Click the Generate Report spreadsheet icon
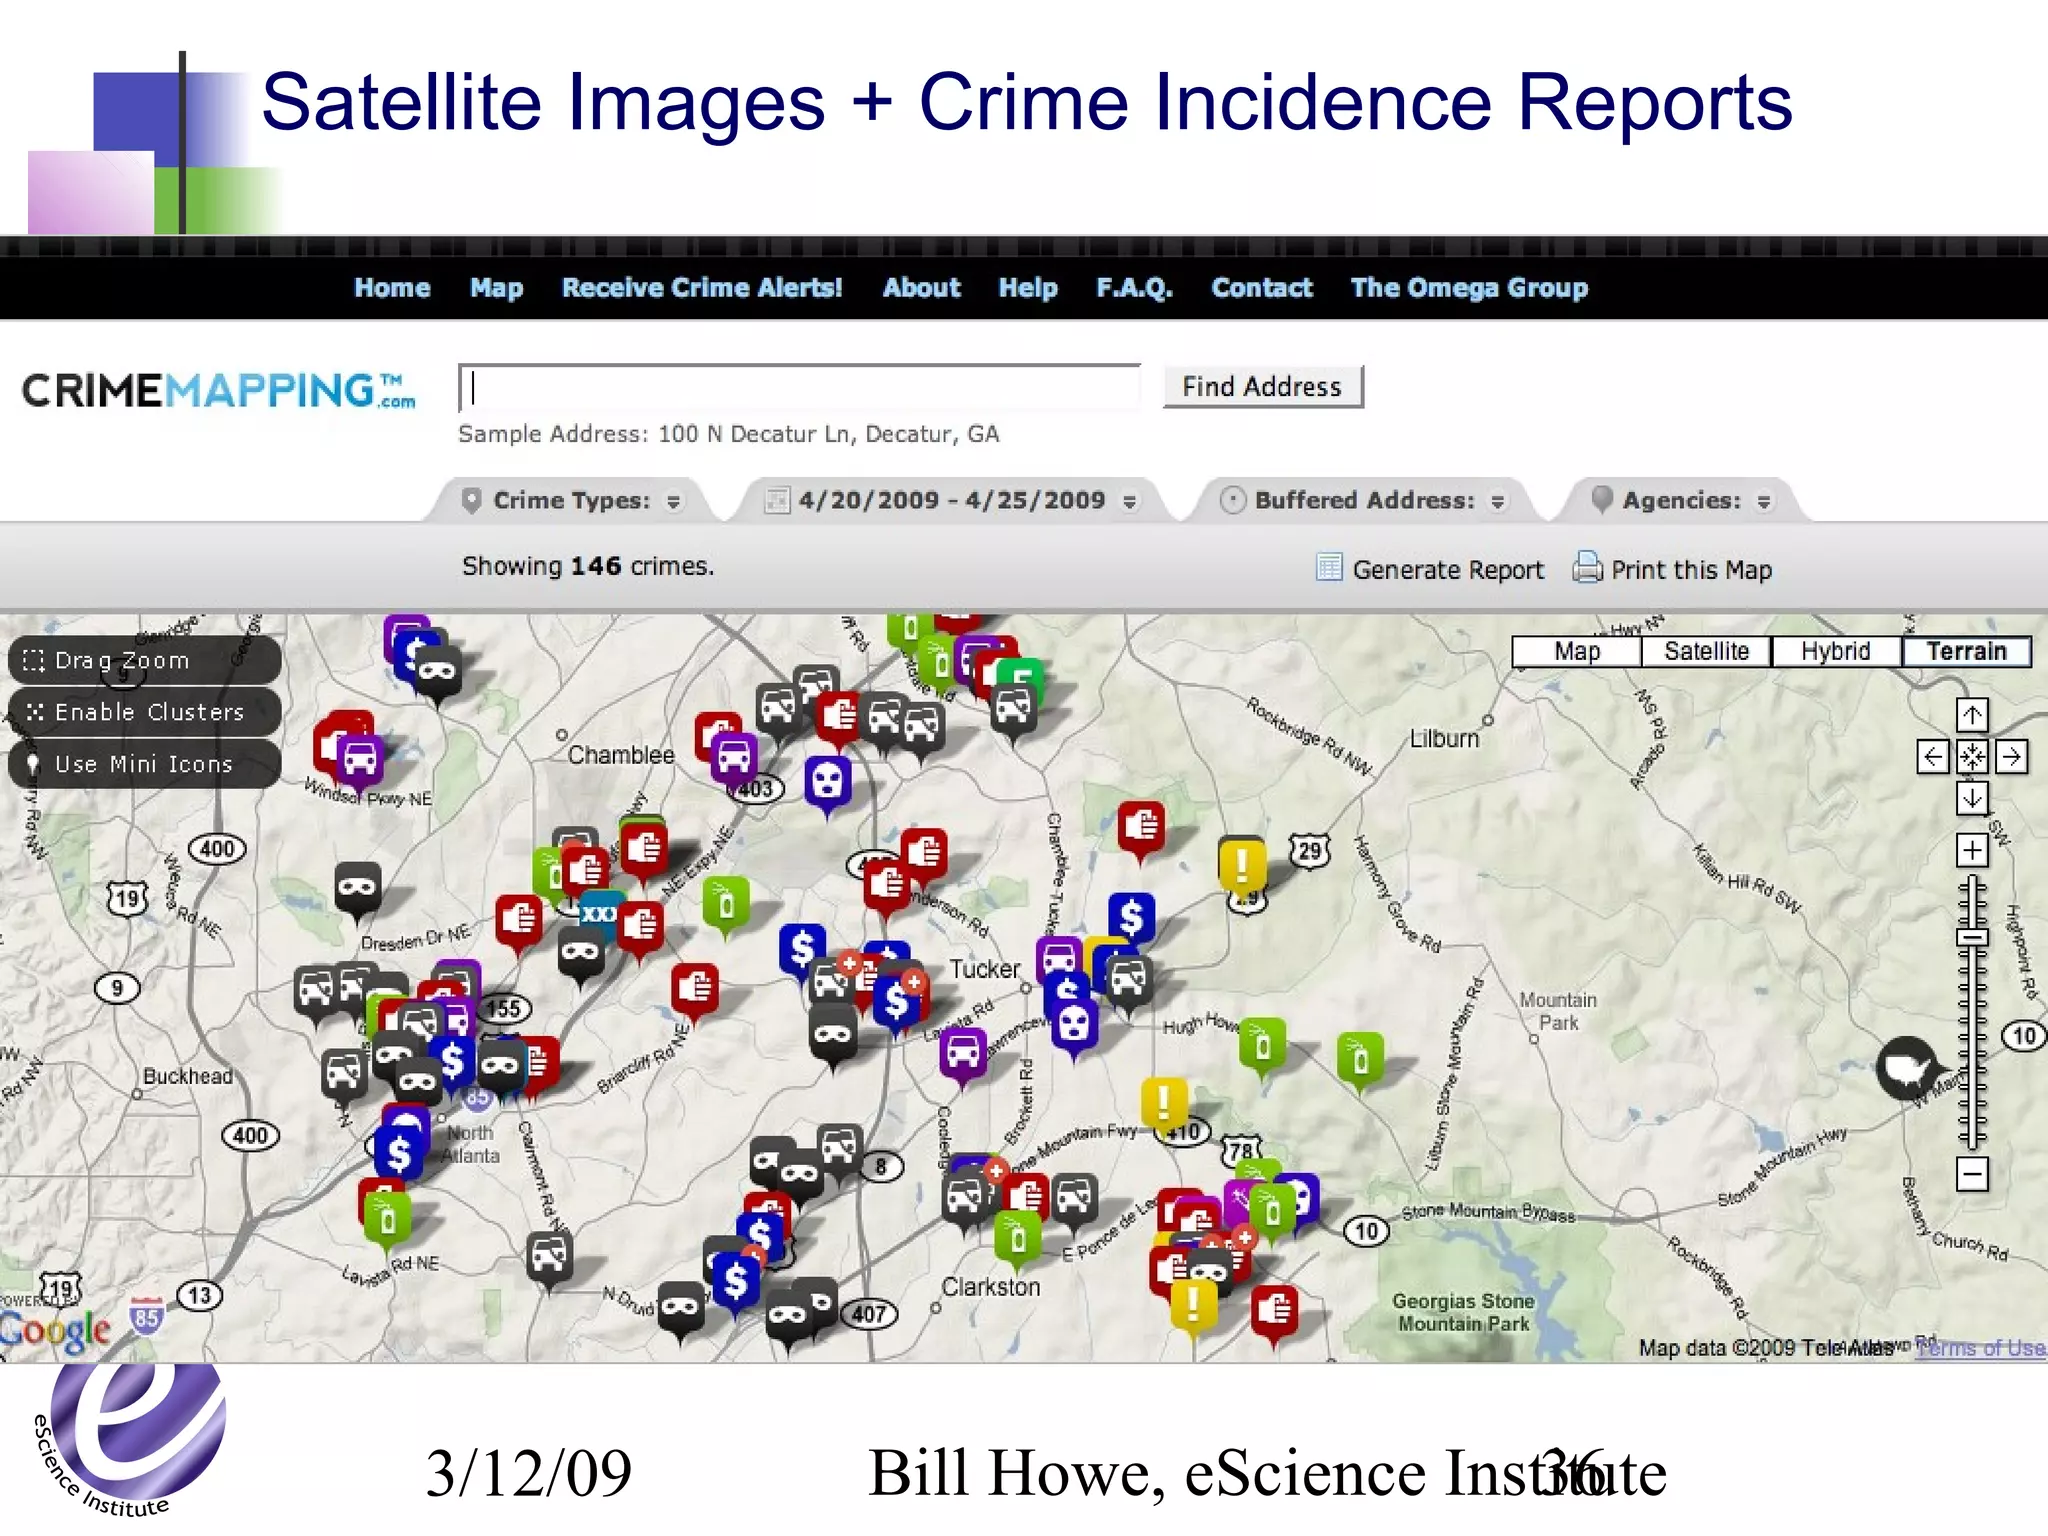2048x1536 pixels. click(x=1329, y=567)
